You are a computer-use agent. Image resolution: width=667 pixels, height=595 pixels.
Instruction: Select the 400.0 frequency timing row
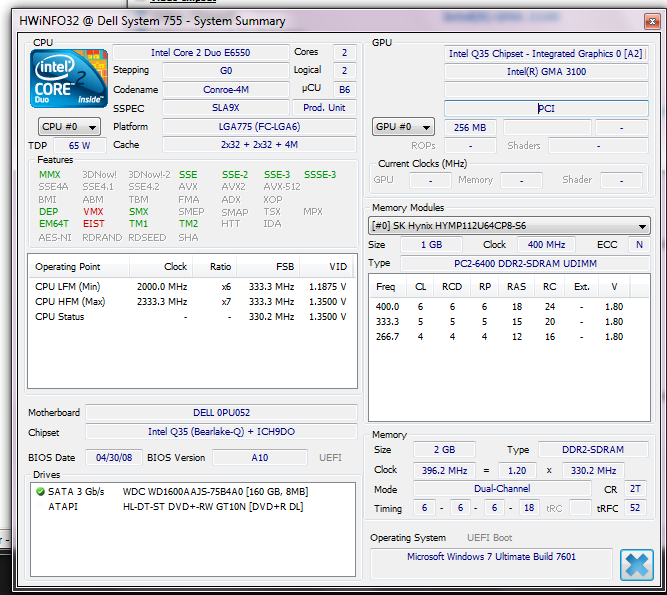(x=509, y=307)
